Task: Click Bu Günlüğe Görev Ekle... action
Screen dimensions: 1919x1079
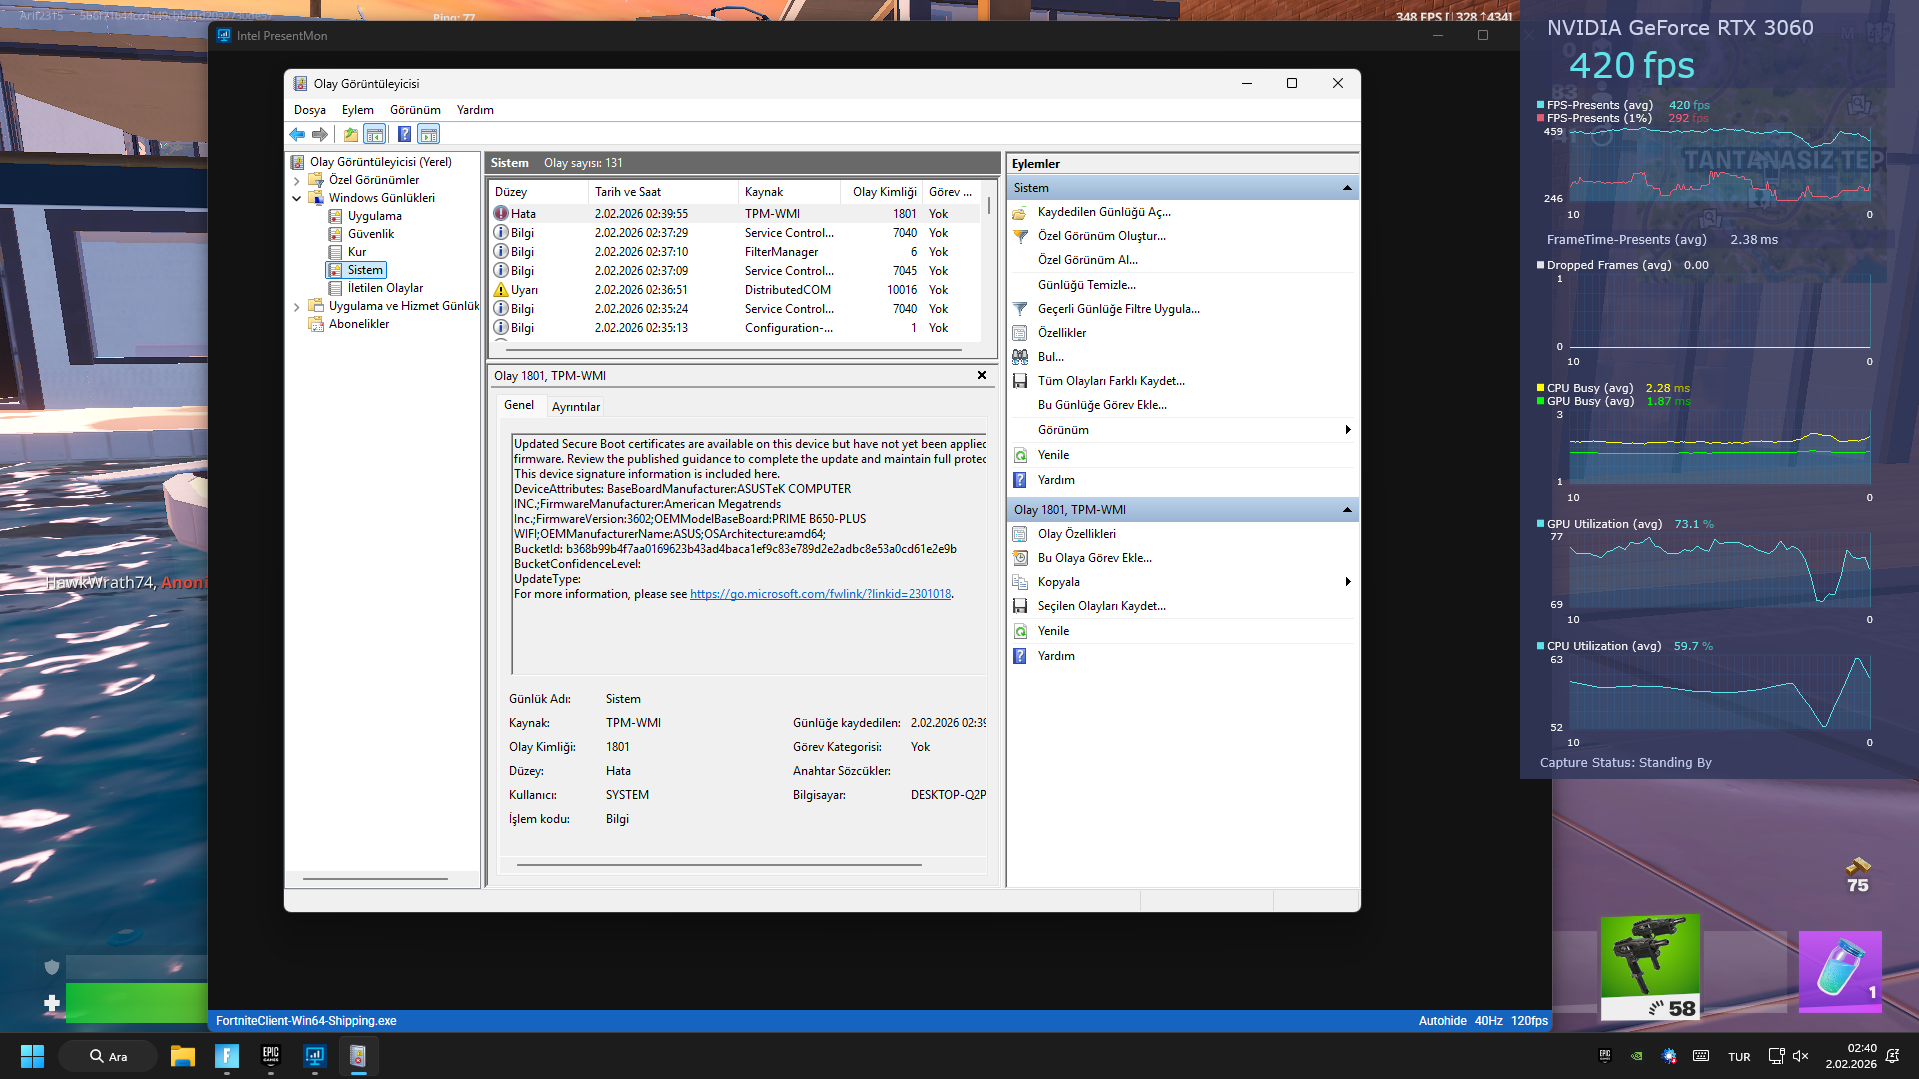Action: pos(1102,405)
